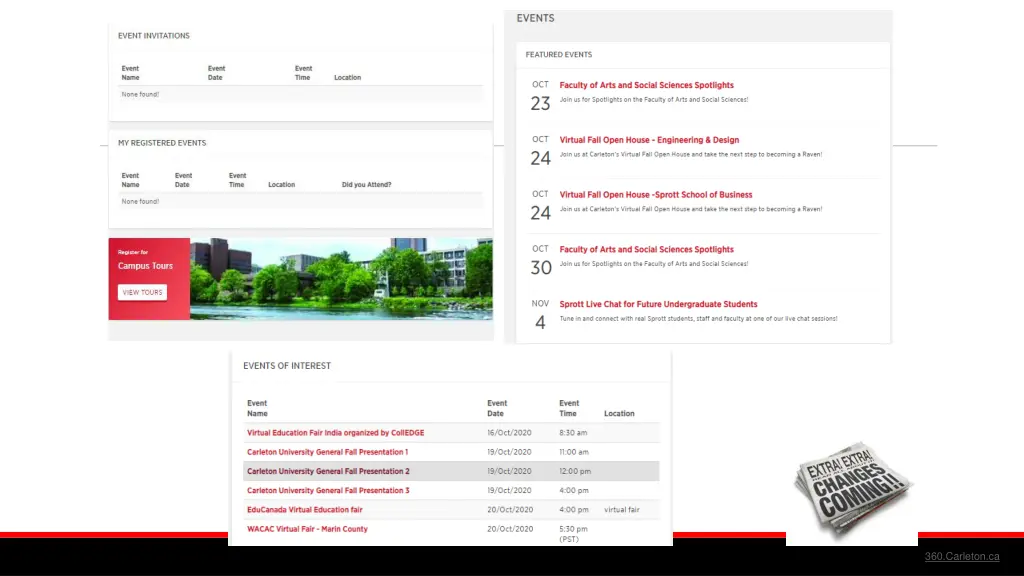Click the Location header in Events of Interest
The image size is (1024, 576).
pyautogui.click(x=619, y=413)
